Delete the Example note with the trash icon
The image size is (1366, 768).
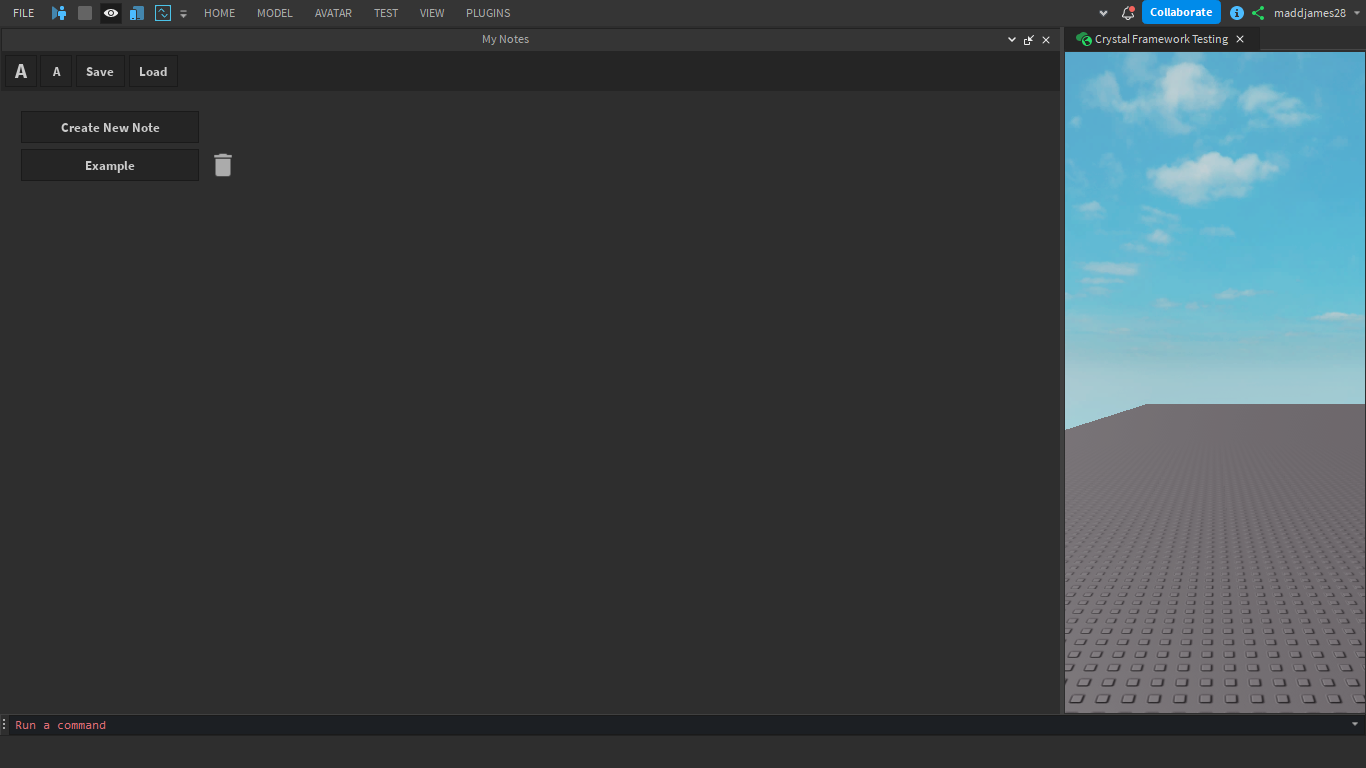pyautogui.click(x=222, y=164)
